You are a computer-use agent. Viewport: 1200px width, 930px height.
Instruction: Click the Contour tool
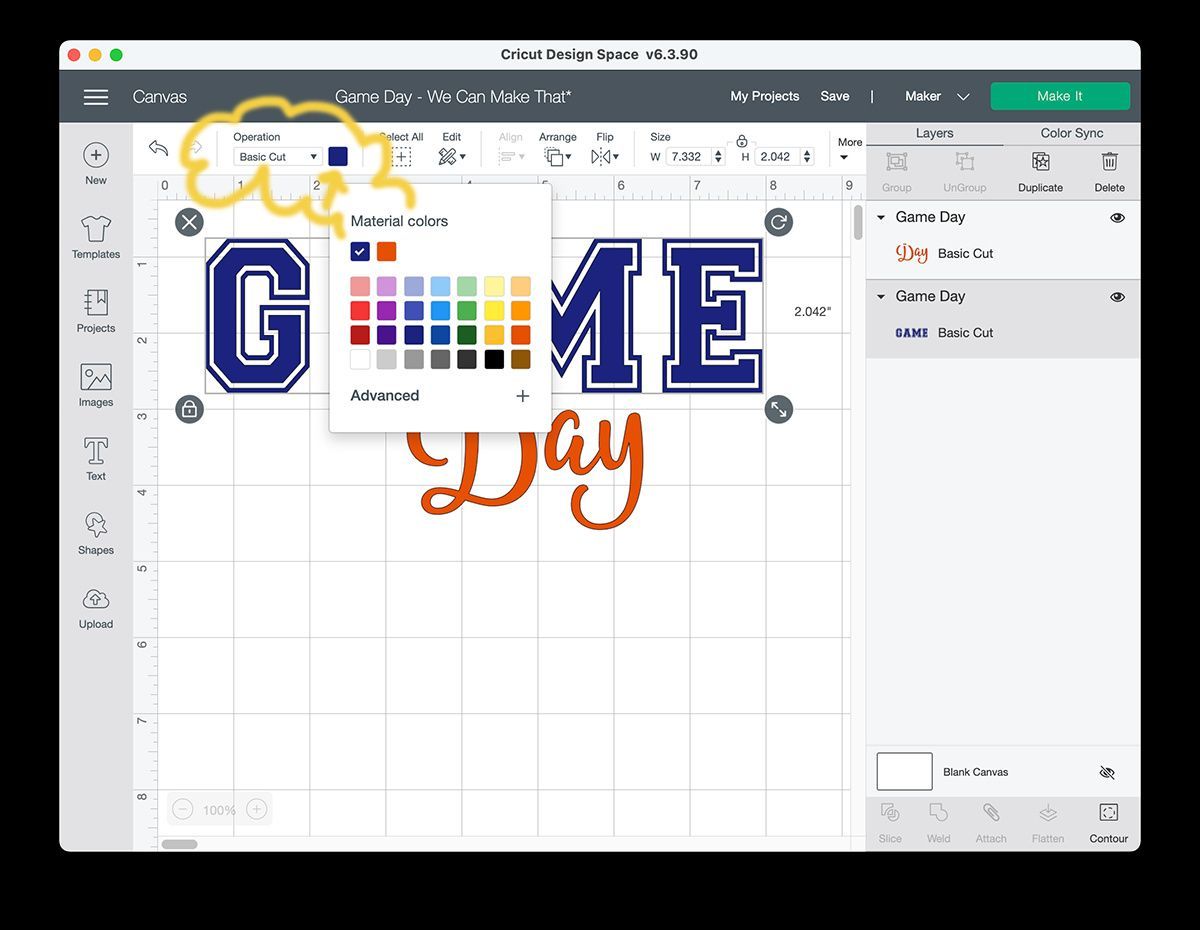1108,823
